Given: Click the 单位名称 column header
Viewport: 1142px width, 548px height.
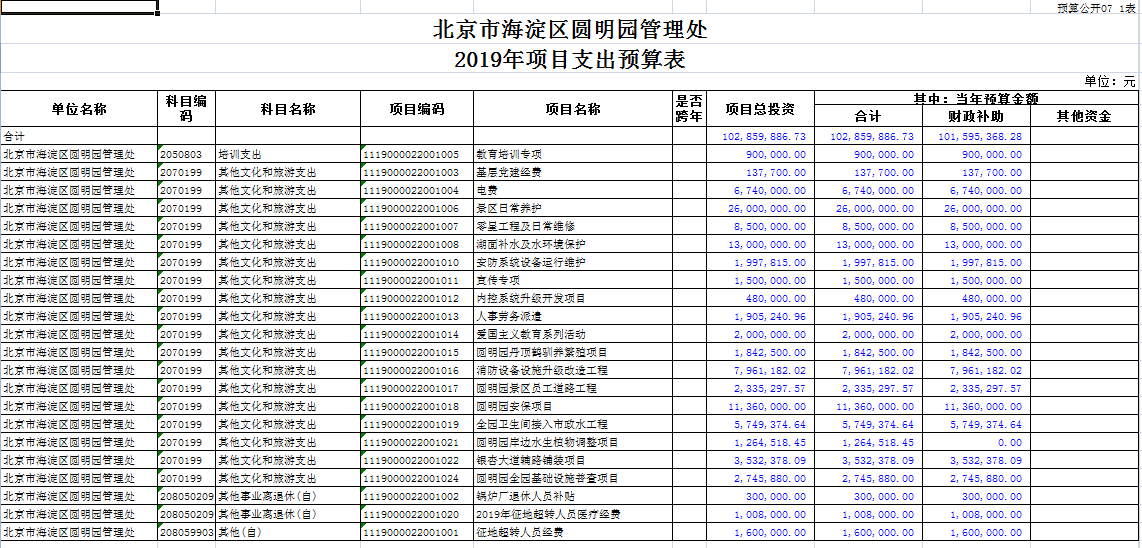Looking at the screenshot, I should pos(79,109).
